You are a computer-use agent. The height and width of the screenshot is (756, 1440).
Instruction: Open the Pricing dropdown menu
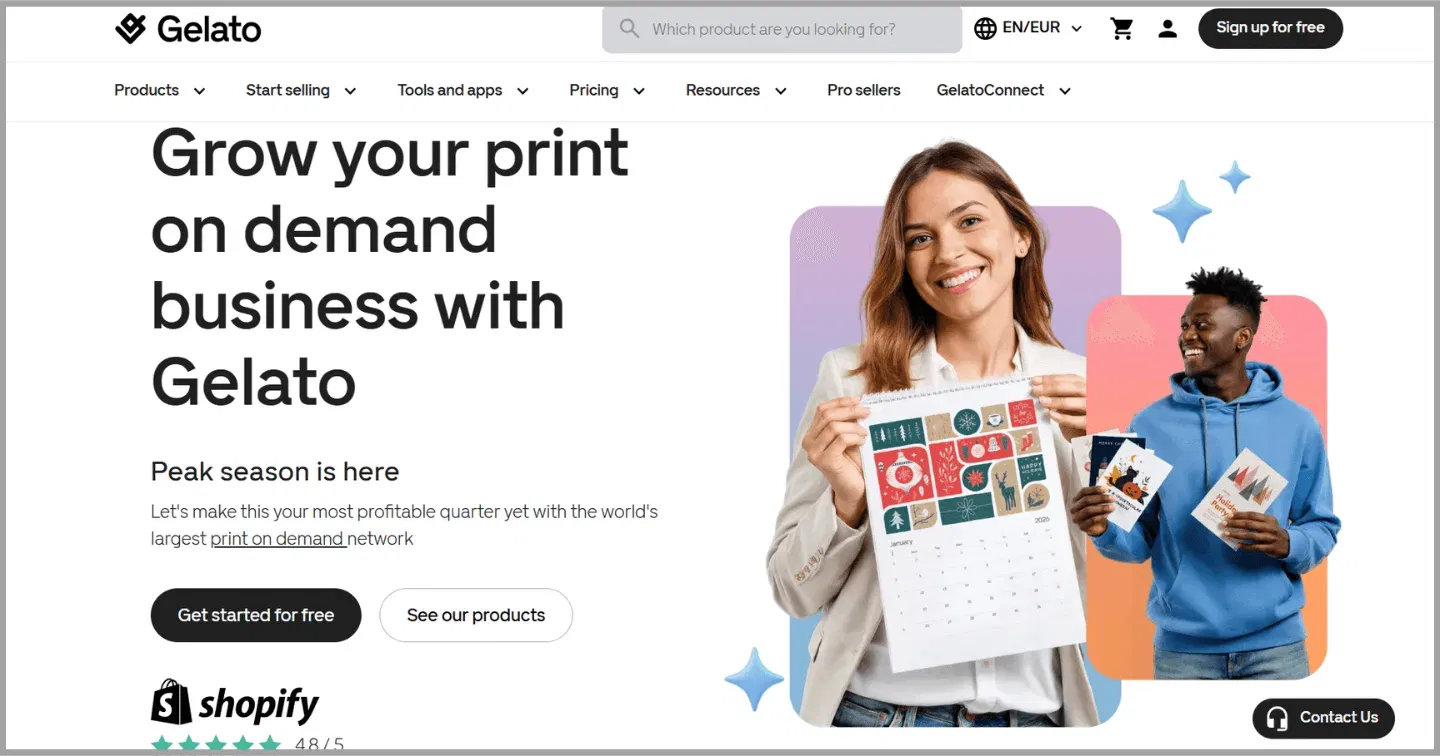(607, 90)
